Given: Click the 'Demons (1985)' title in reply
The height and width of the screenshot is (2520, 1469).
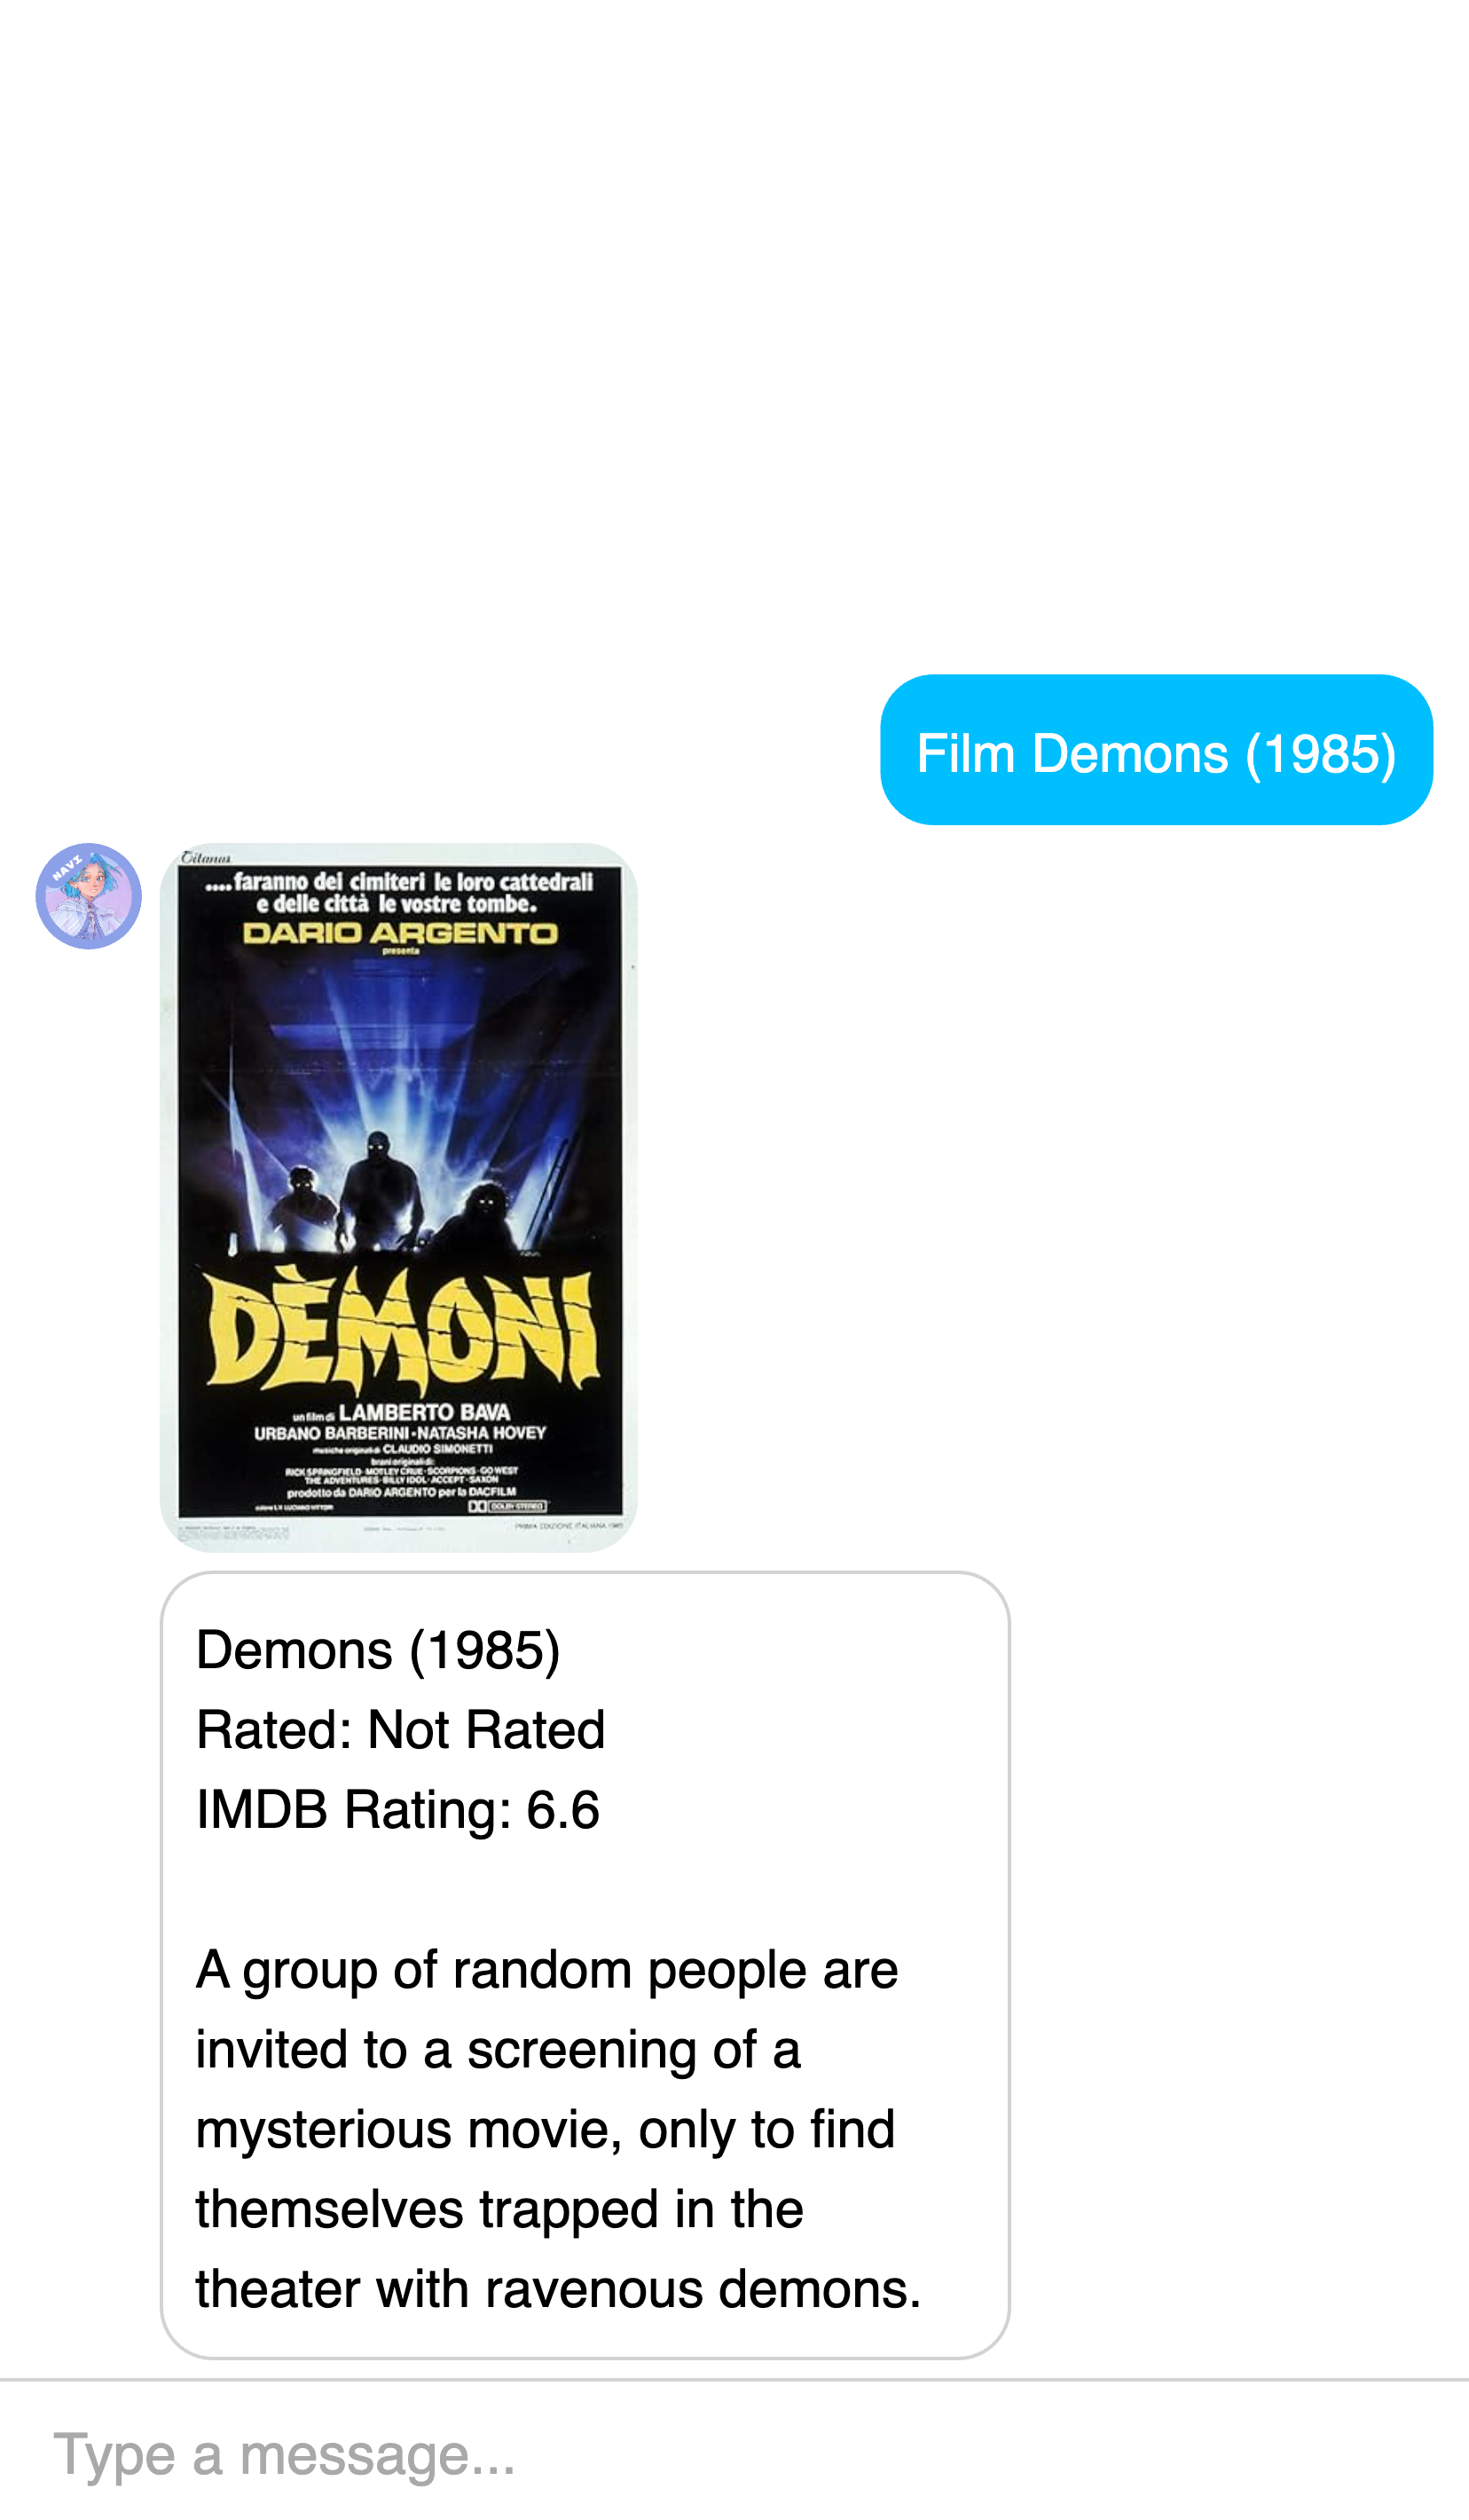Looking at the screenshot, I should pos(378,1650).
